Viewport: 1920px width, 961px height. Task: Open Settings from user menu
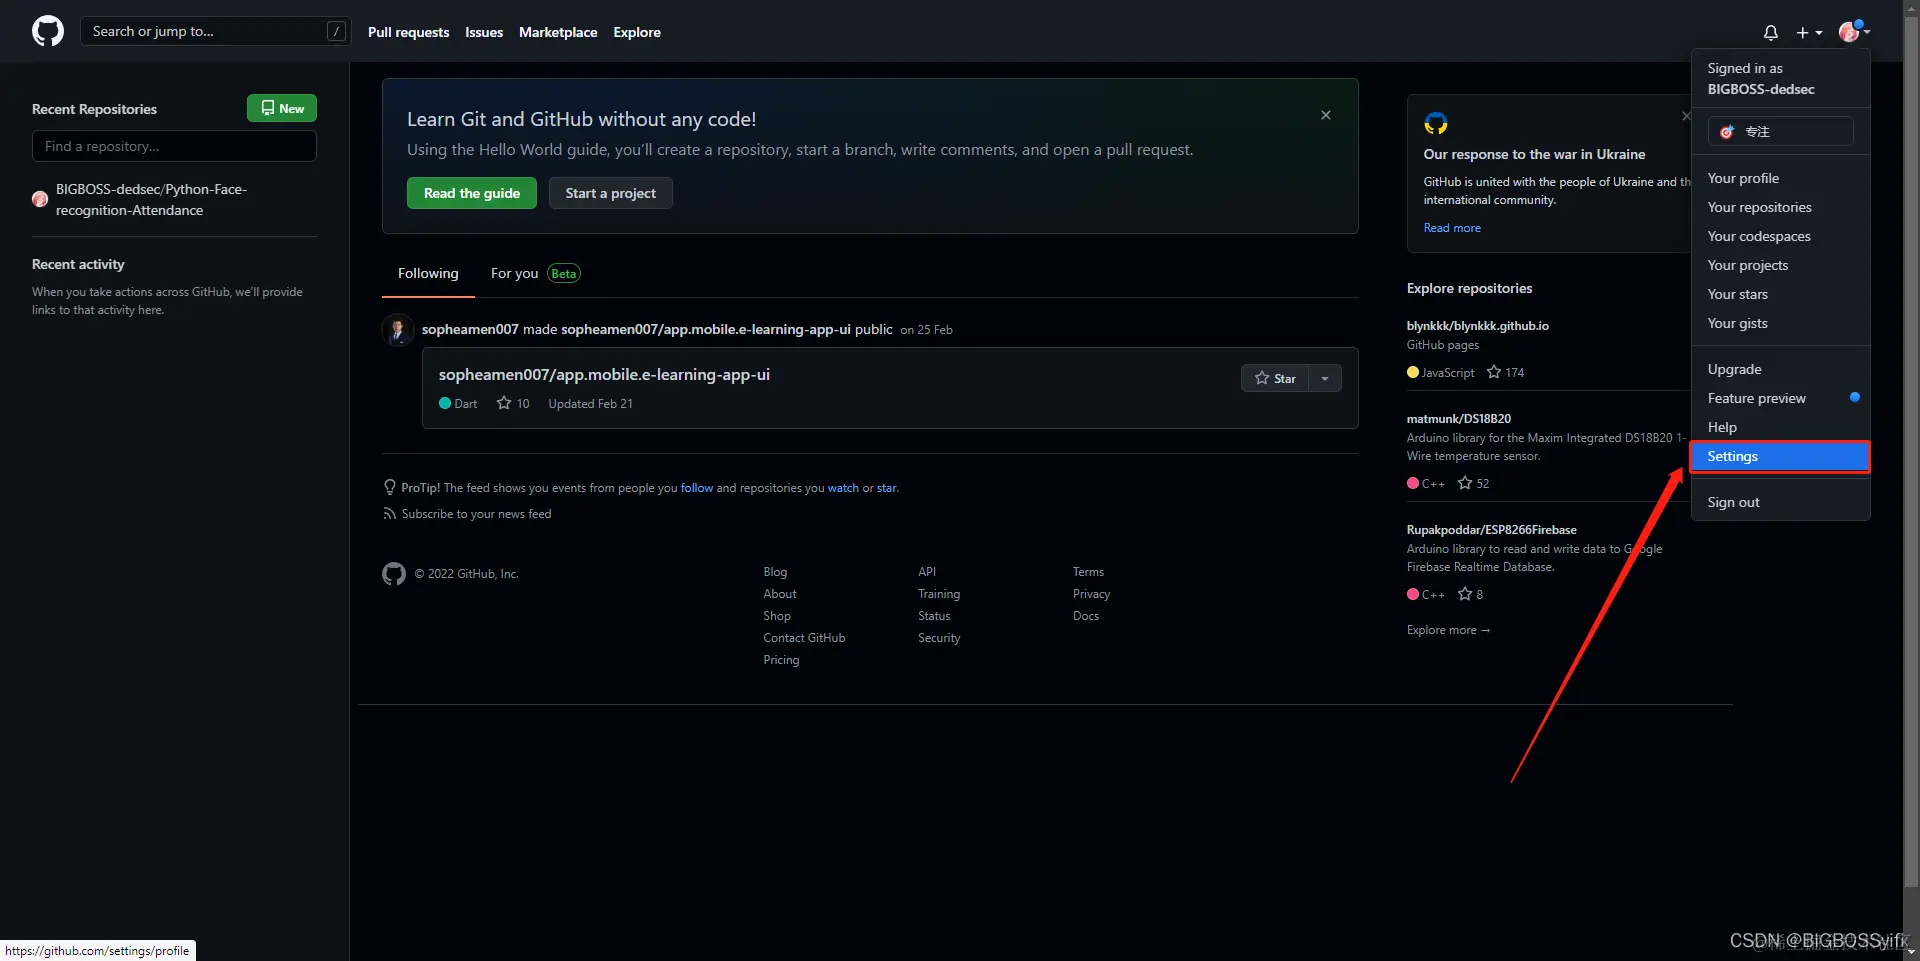pos(1780,456)
